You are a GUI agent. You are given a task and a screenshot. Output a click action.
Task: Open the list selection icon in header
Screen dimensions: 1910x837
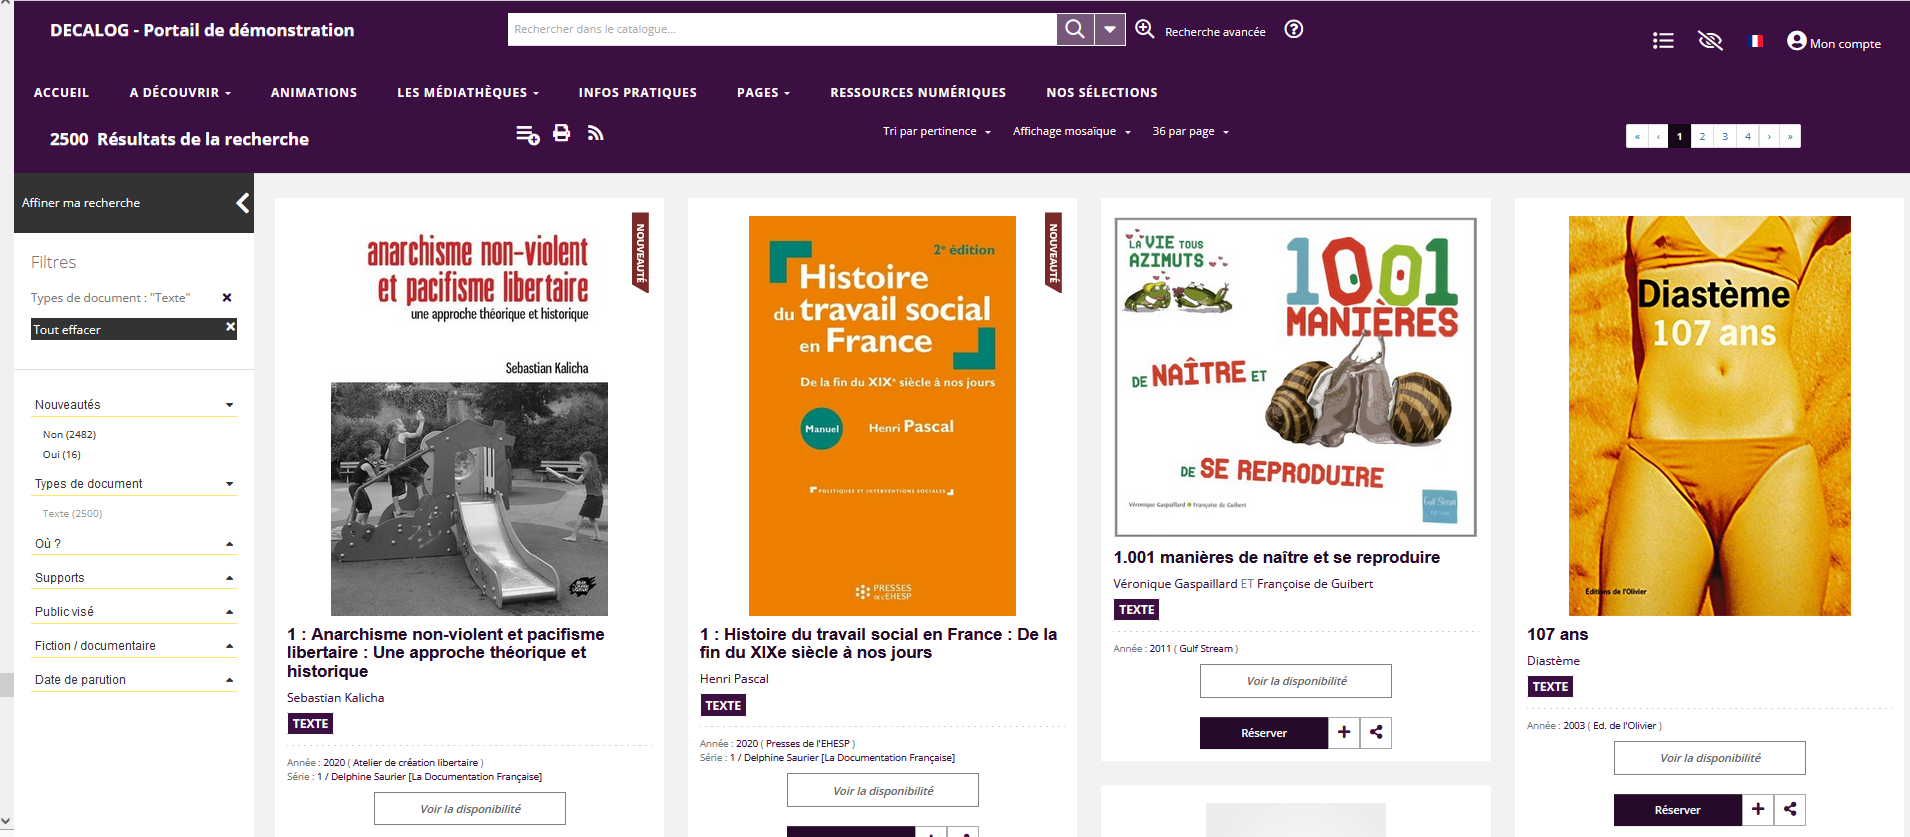pyautogui.click(x=1663, y=41)
